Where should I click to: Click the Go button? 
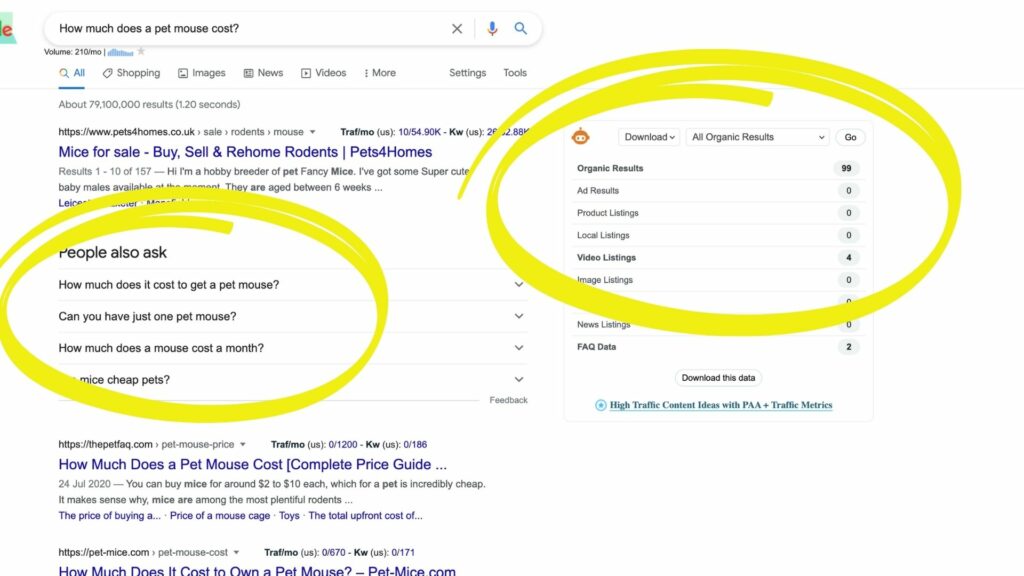pyautogui.click(x=850, y=137)
